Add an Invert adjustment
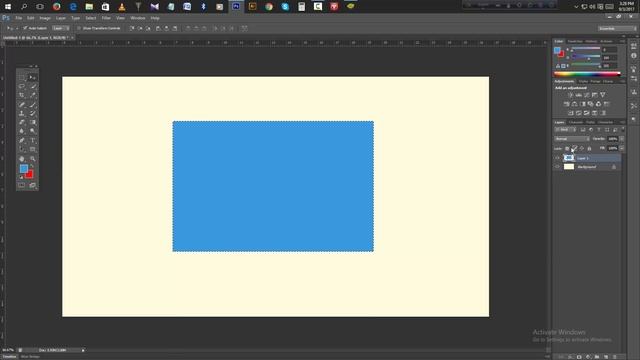Viewport: 640px width, 360px height. pos(571,113)
